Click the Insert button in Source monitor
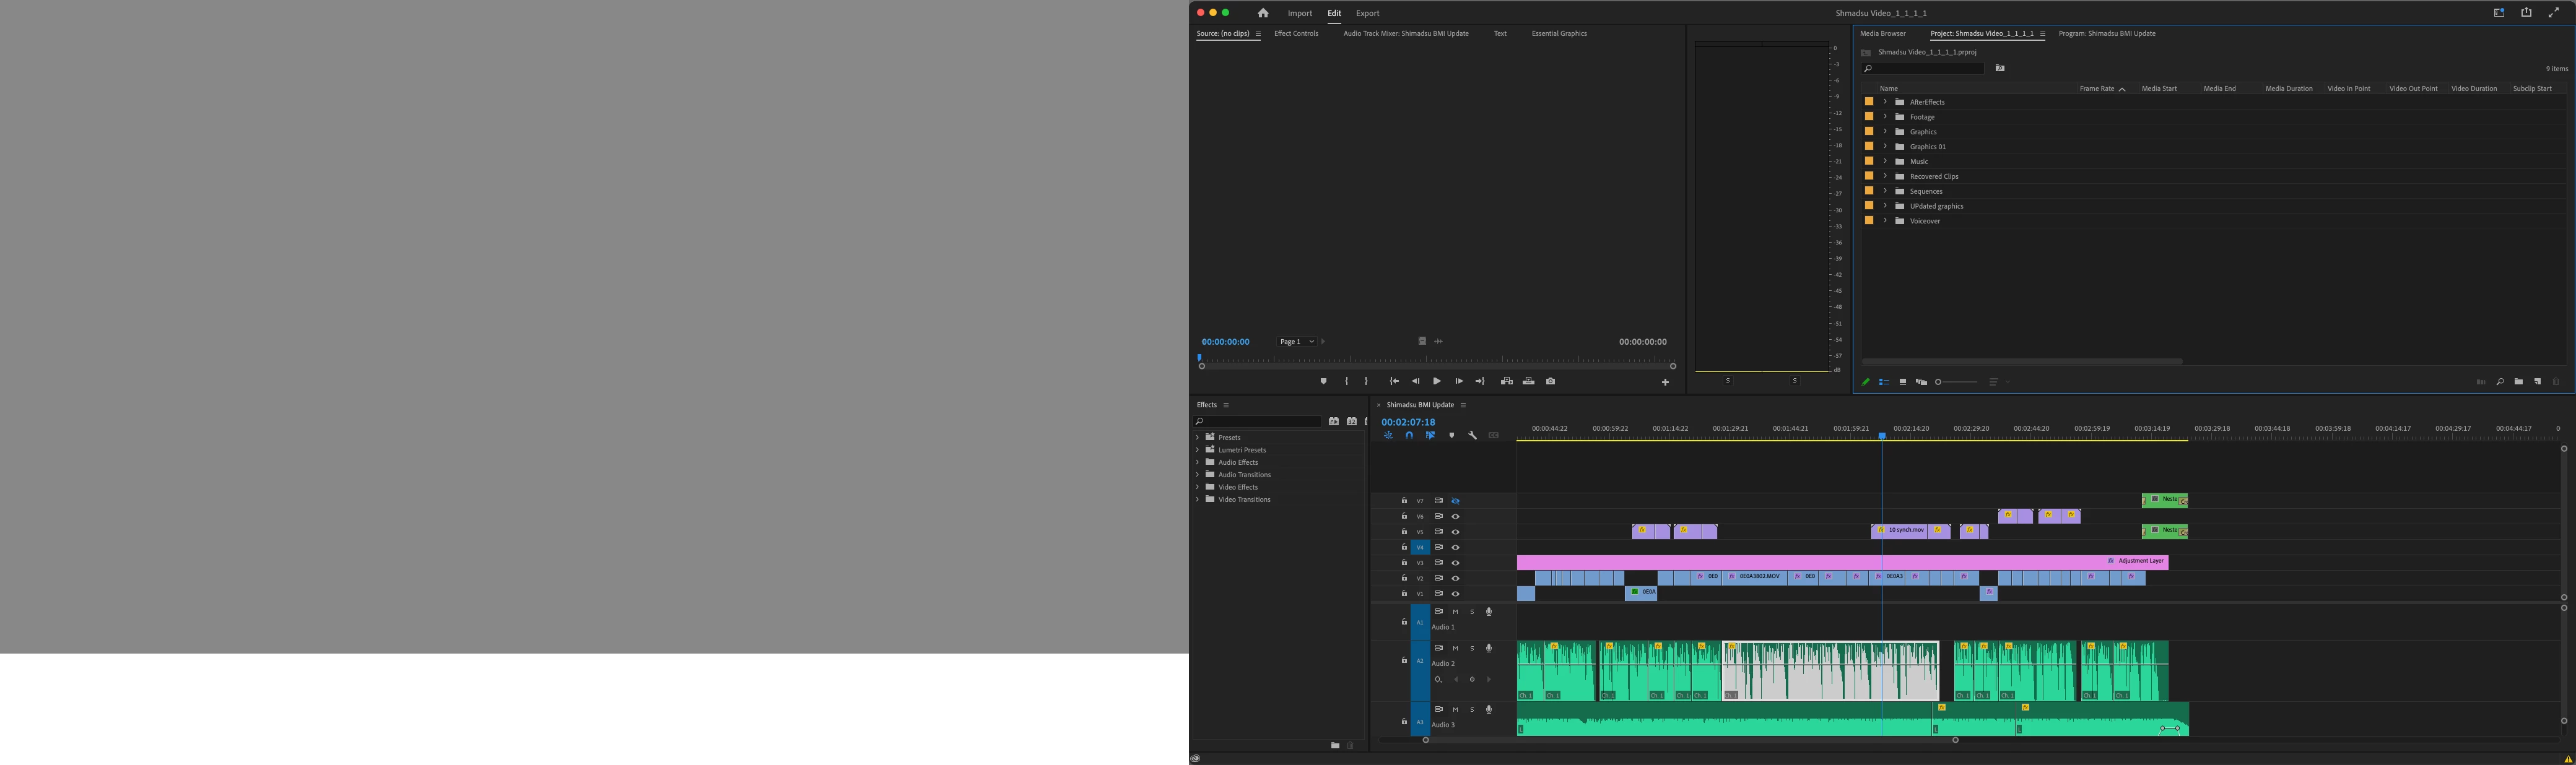This screenshot has height=765, width=2576. tap(1507, 381)
